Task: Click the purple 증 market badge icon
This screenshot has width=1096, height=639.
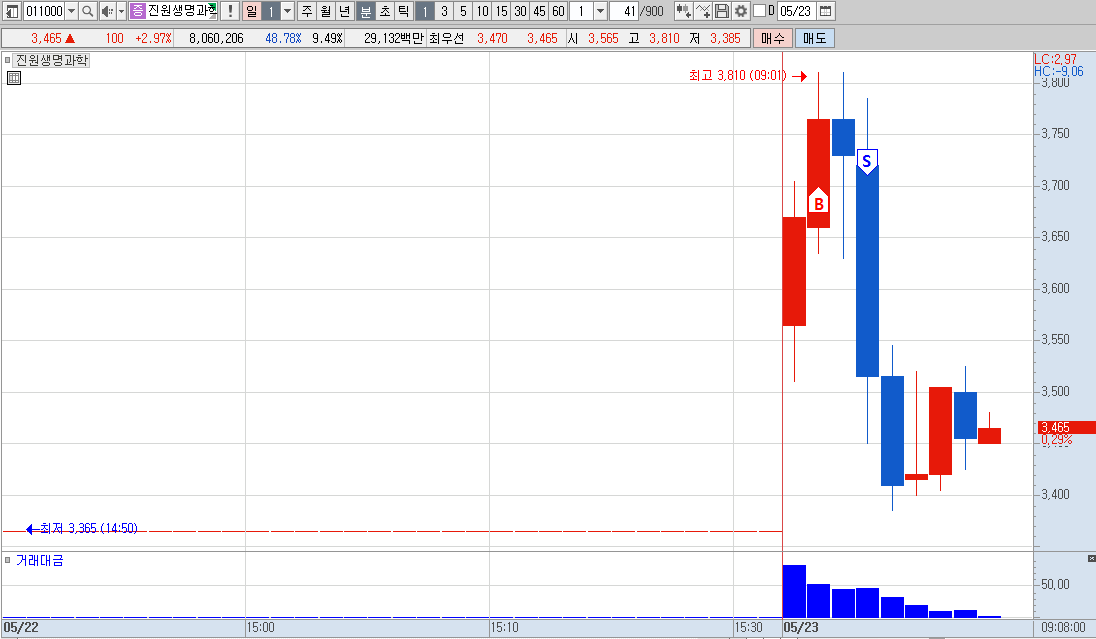Action: coord(137,11)
